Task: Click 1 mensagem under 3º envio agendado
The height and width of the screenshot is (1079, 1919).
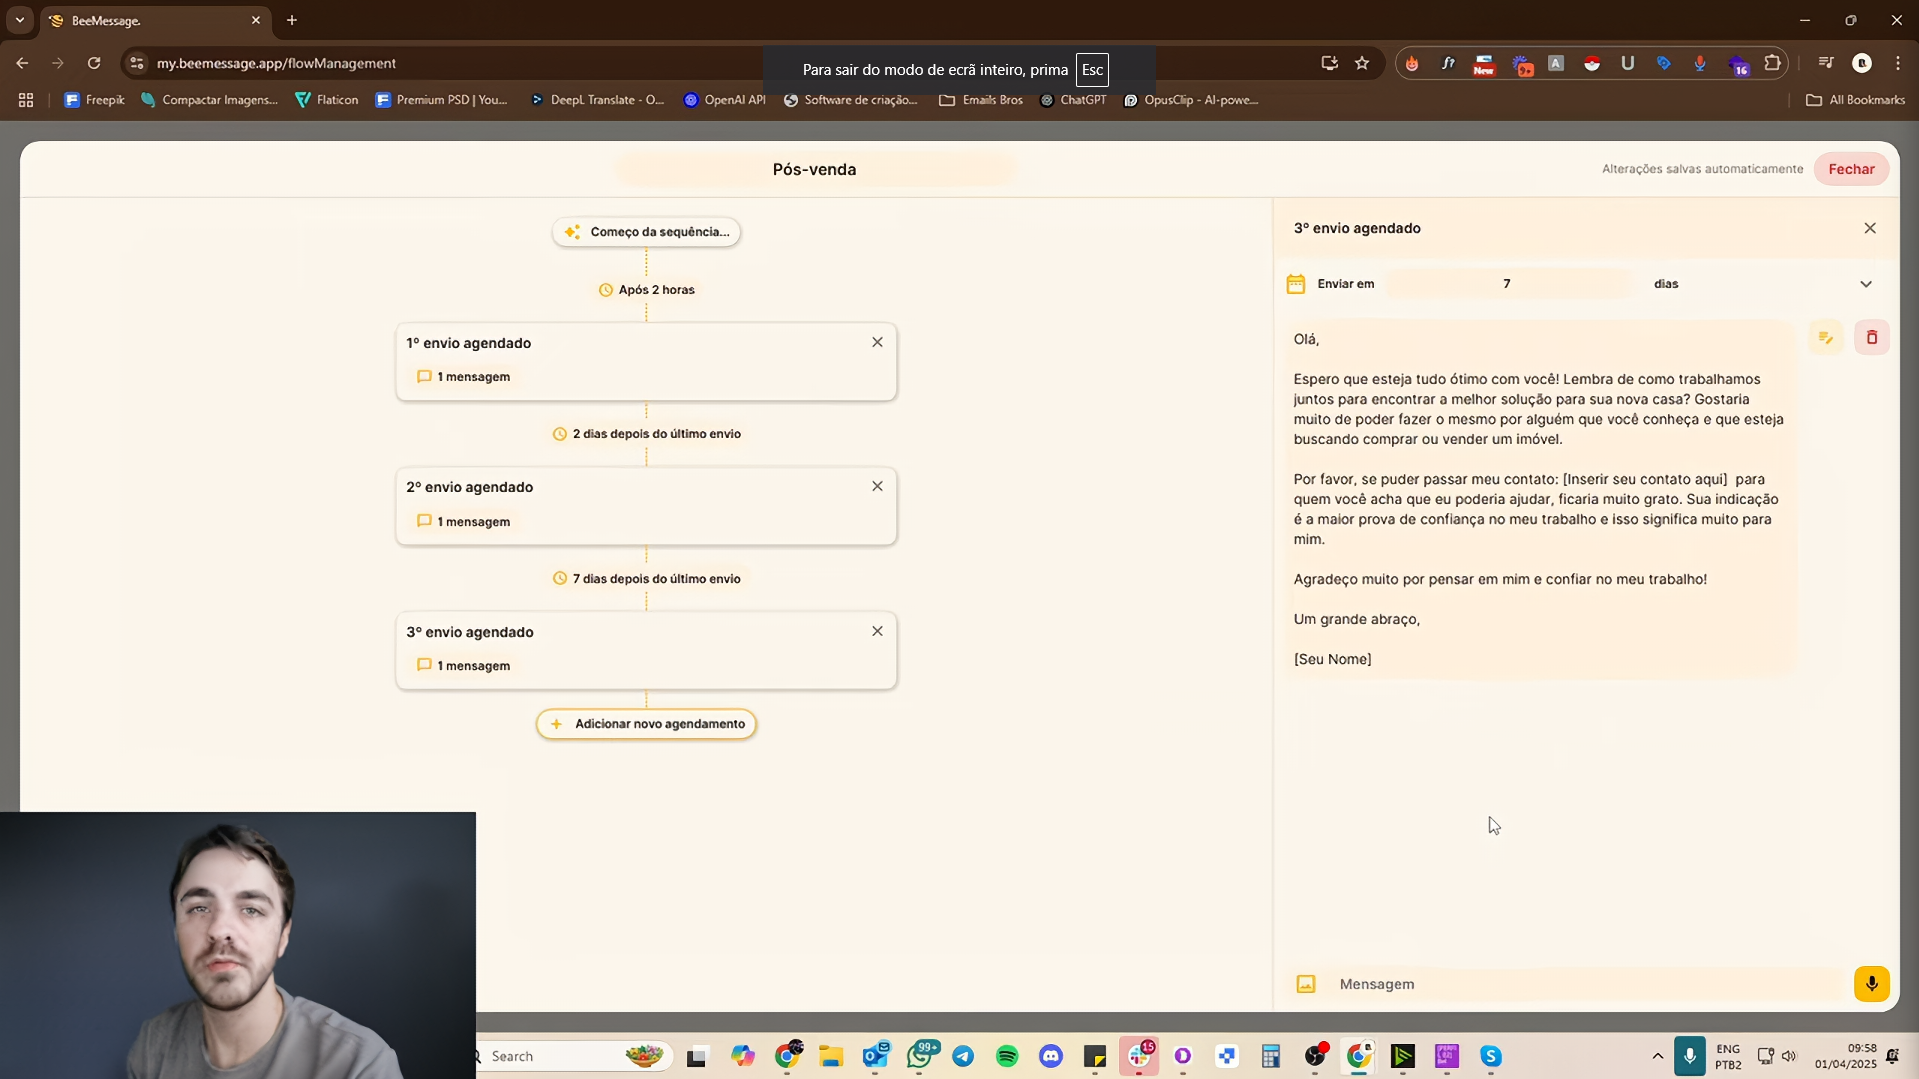Action: click(x=464, y=666)
